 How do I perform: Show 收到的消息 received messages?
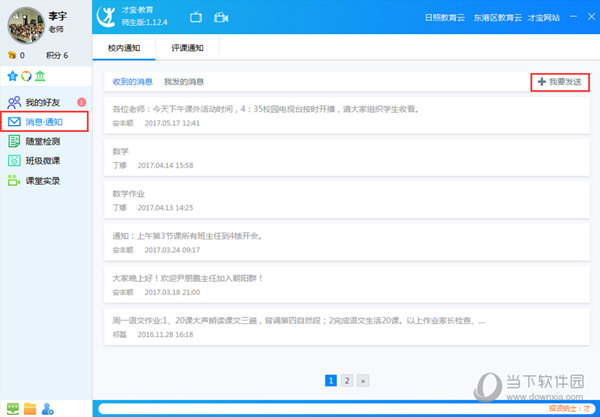[x=132, y=82]
